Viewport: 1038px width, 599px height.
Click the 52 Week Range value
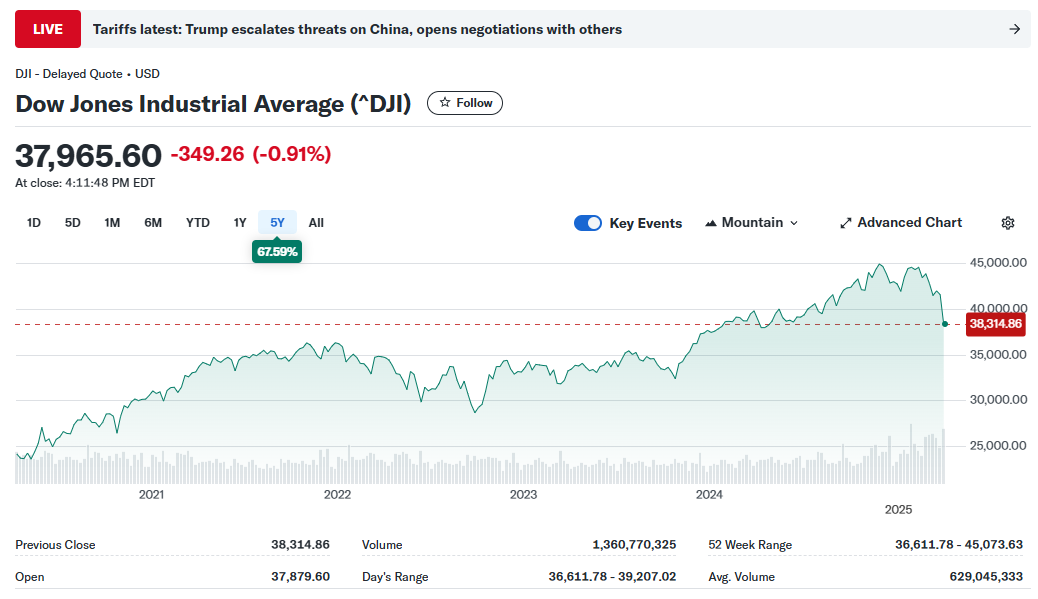point(959,545)
